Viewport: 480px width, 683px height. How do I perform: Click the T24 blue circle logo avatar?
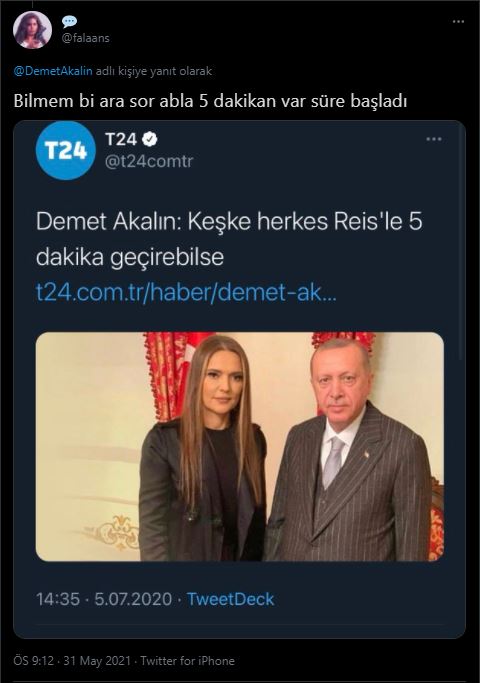(65, 151)
